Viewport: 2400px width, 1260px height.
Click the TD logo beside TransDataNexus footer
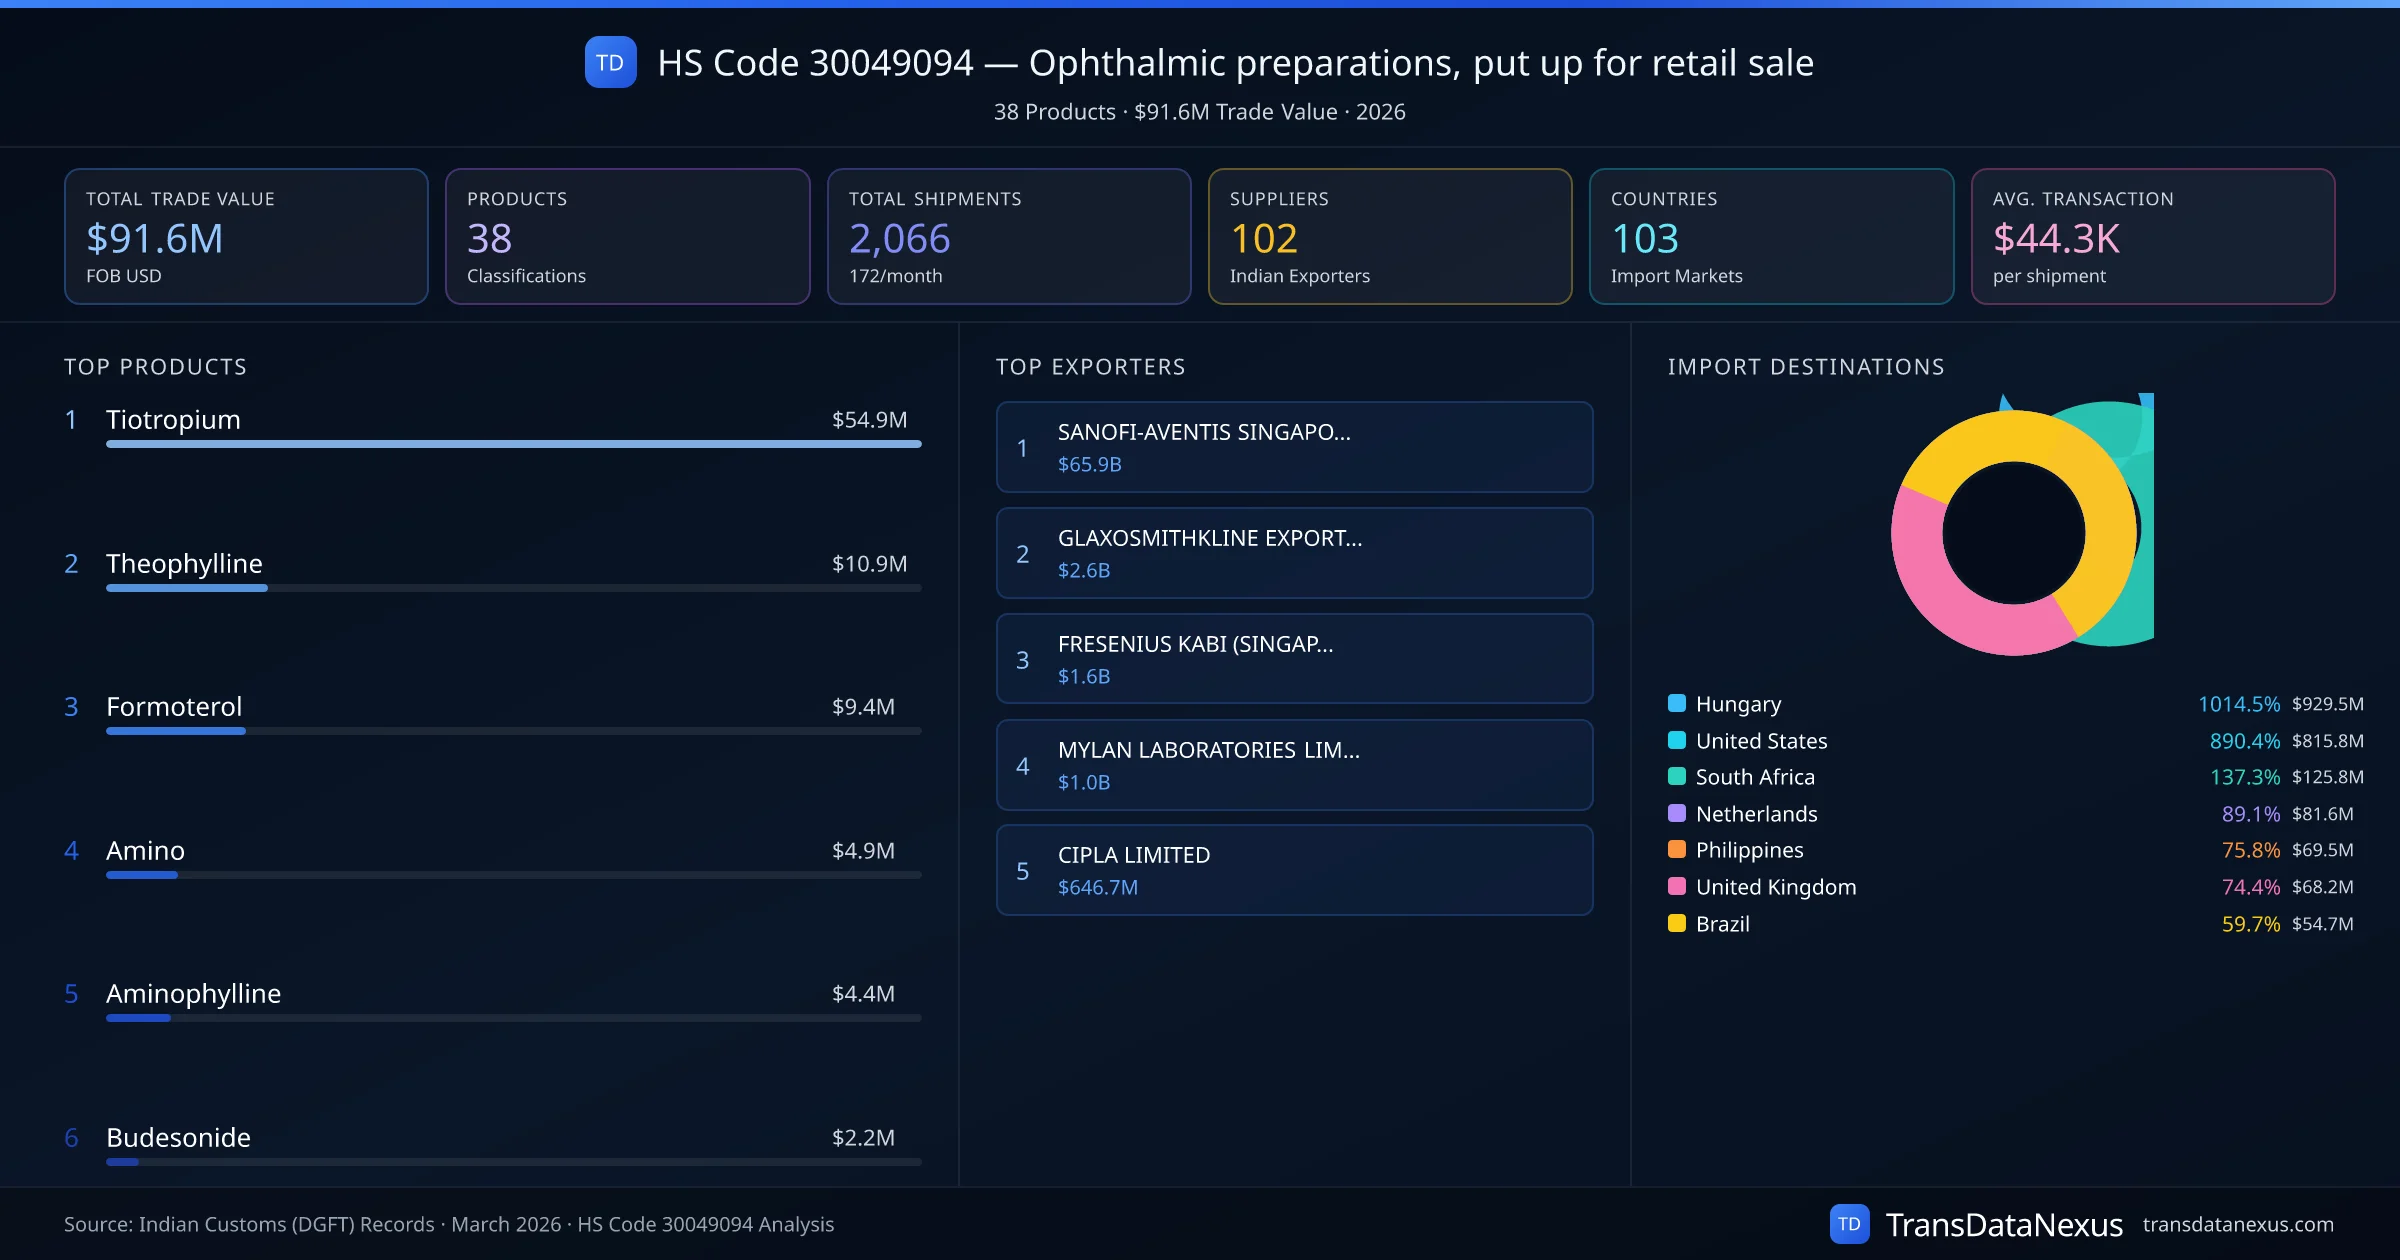tap(1849, 1224)
